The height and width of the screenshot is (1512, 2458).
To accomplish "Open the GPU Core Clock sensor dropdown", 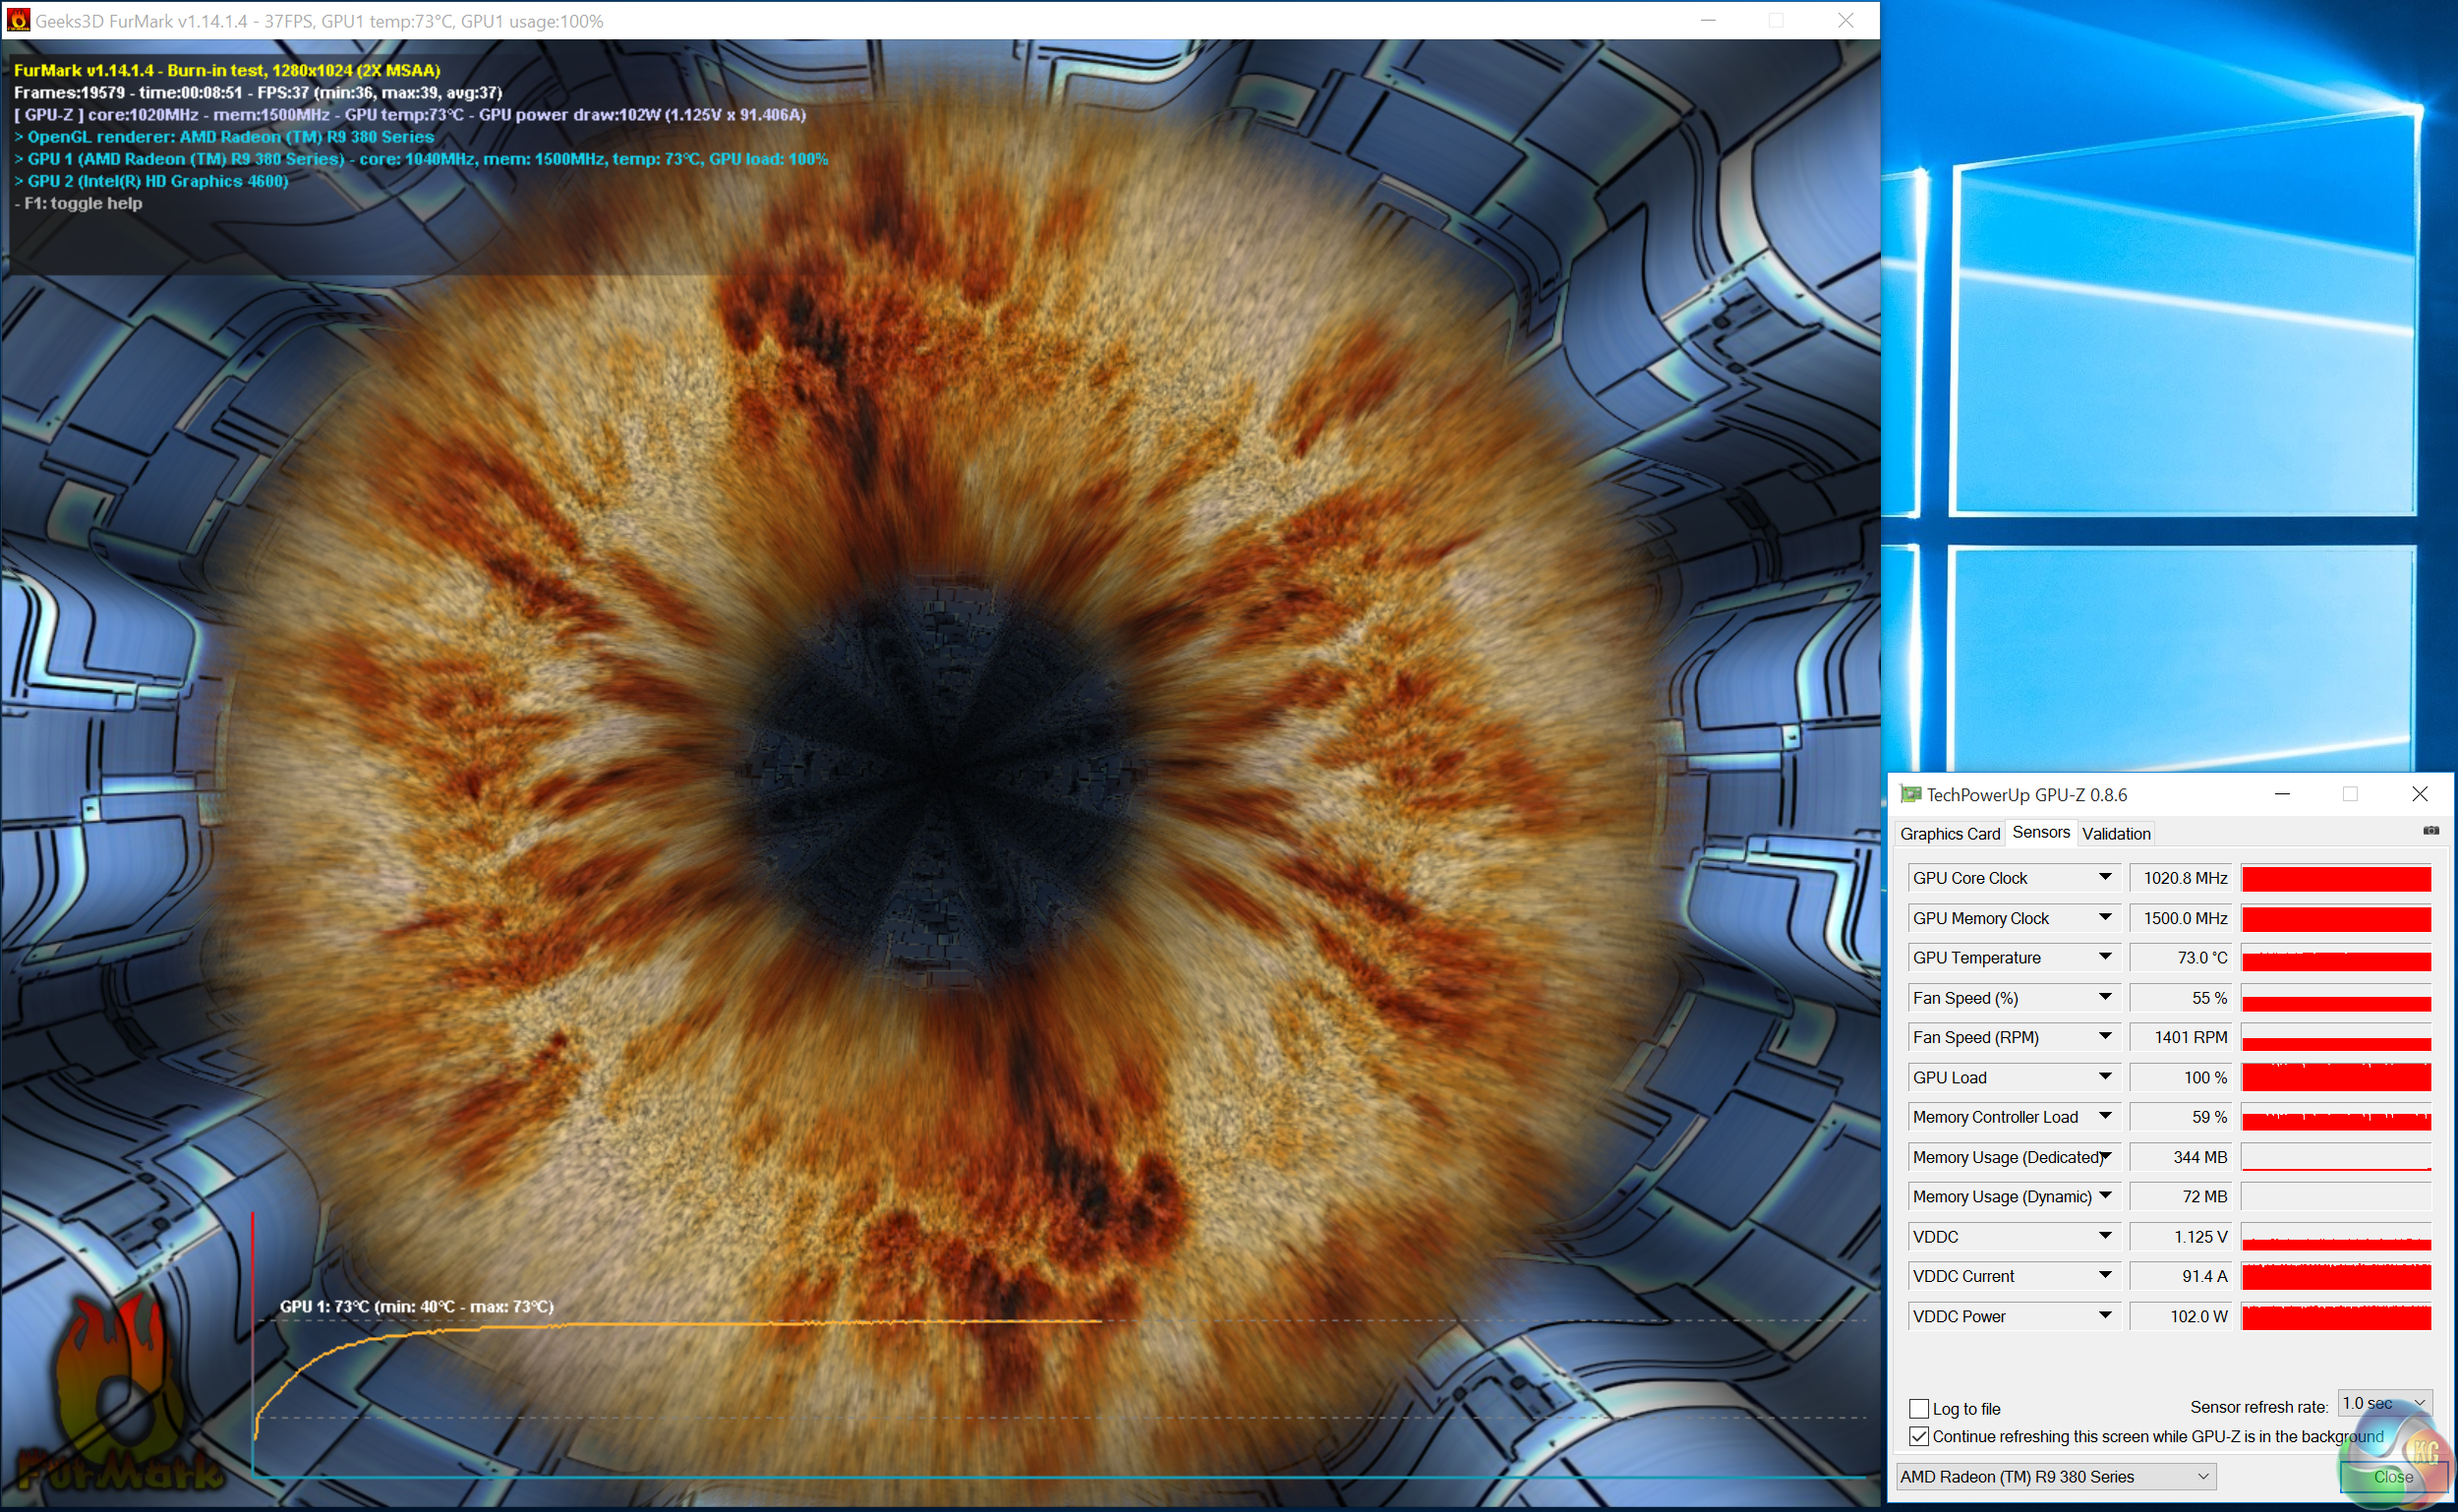I will click(x=2105, y=877).
